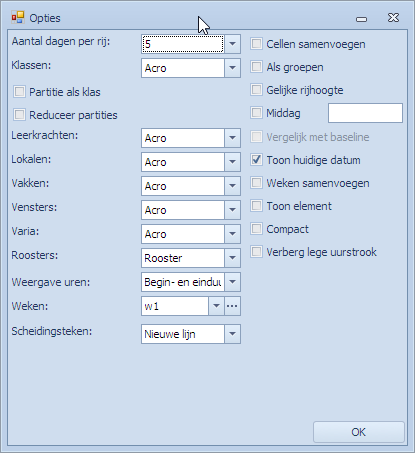This screenshot has width=415, height=453.
Task: Open the Weken ellipsis button
Action: [x=232, y=306]
